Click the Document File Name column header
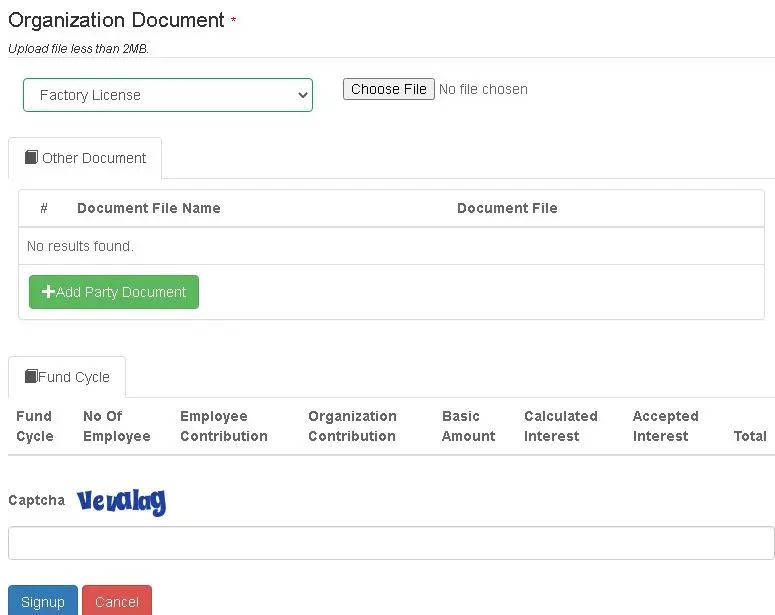 149,208
